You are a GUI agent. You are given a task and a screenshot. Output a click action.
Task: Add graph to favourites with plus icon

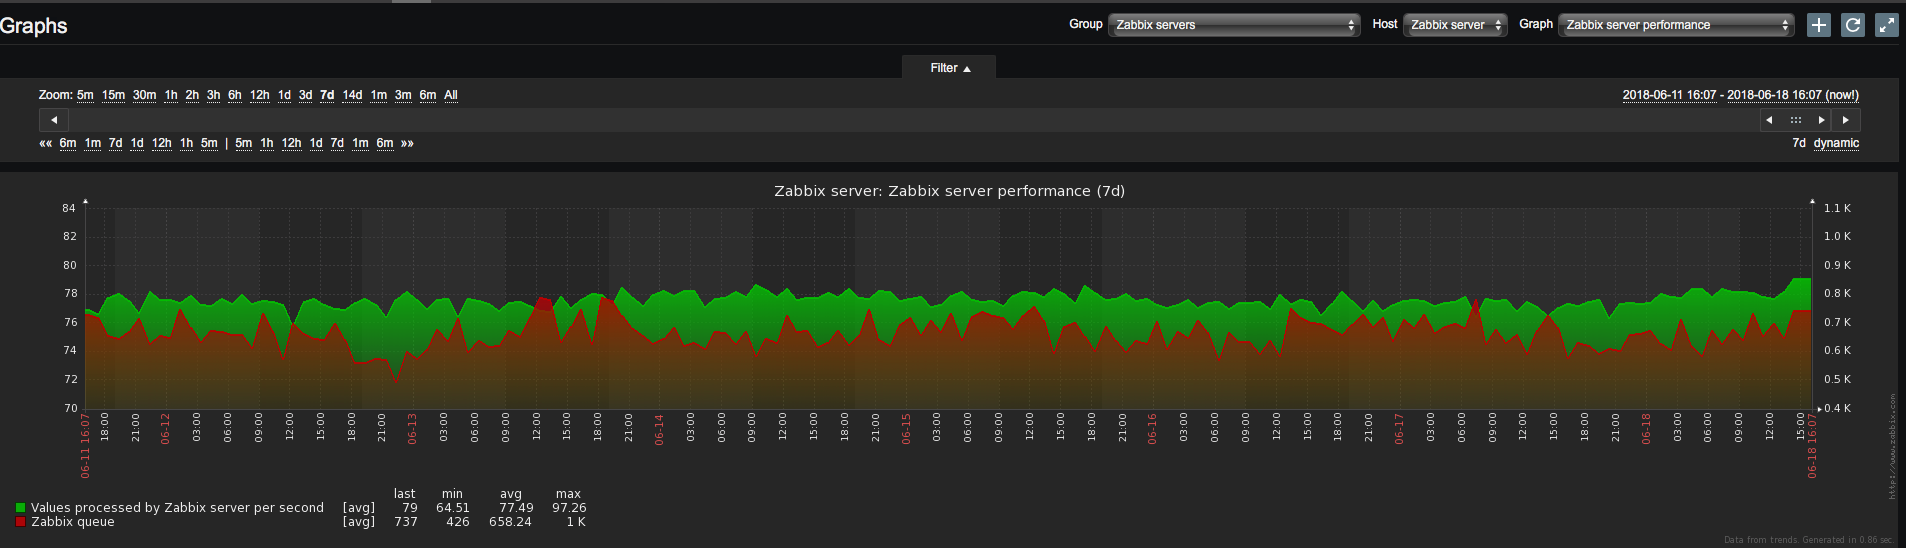1819,25
